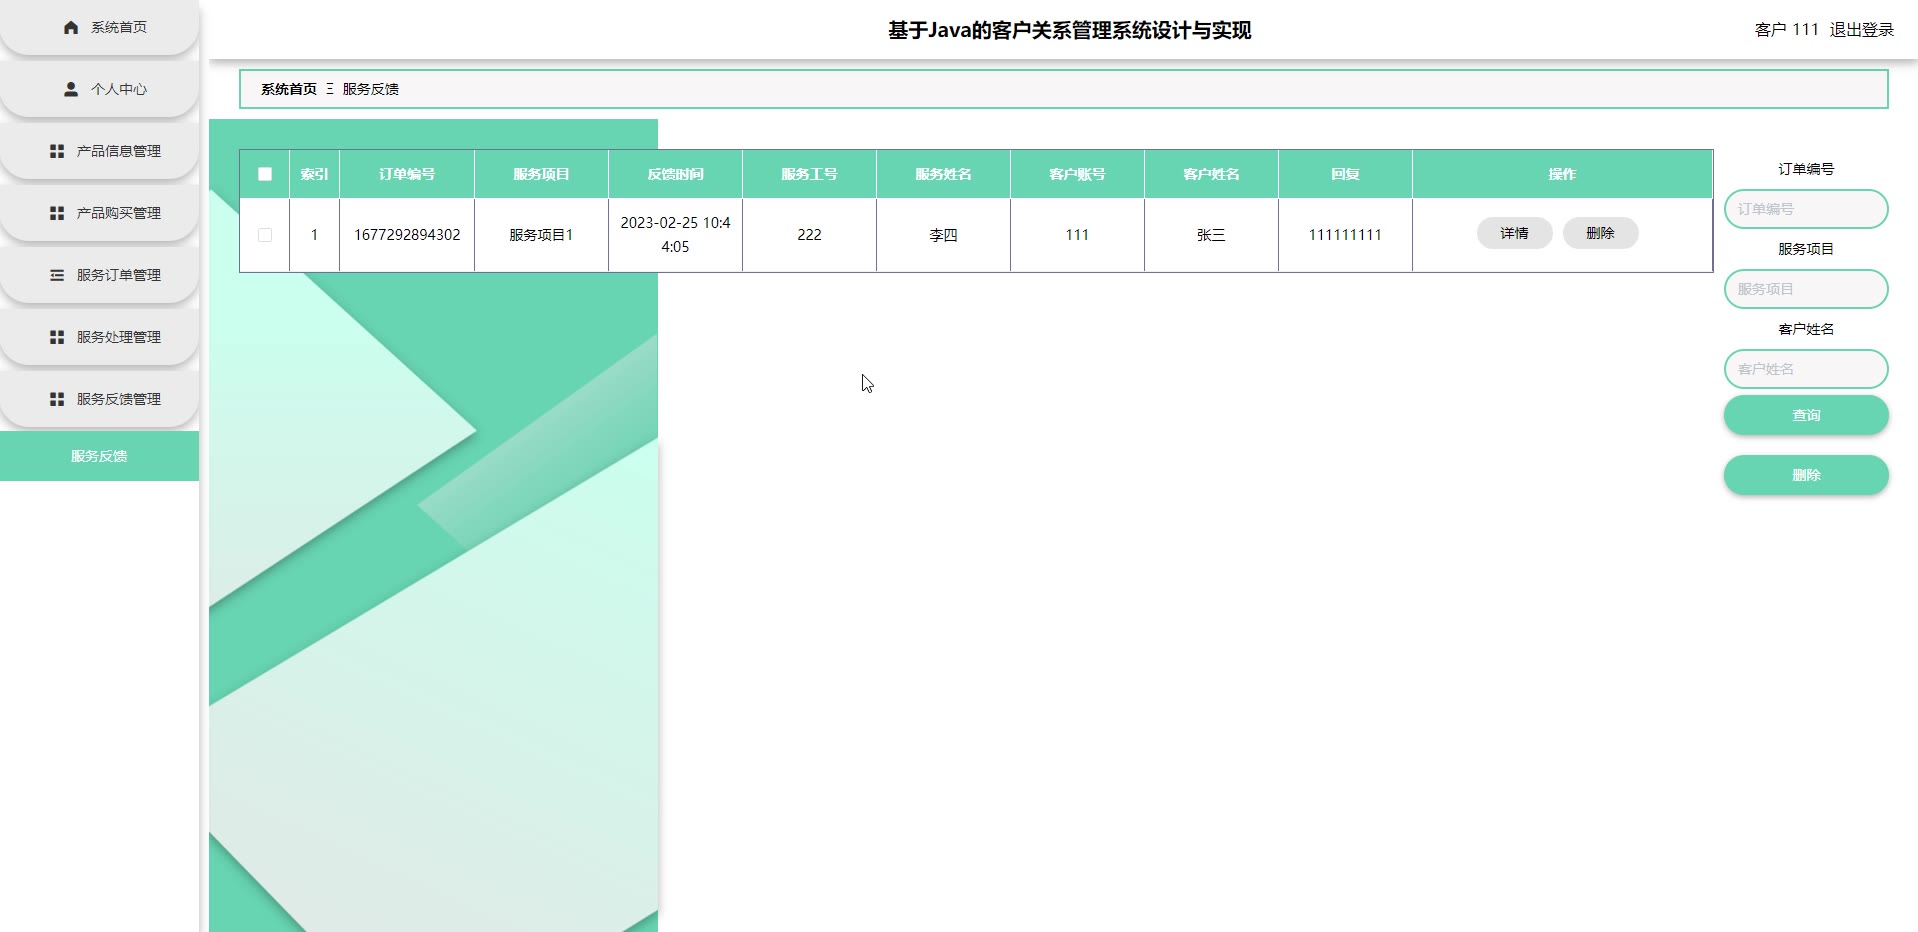Image resolution: width=1918 pixels, height=932 pixels.
Task: Click the grid icon beside 产品购买管理
Action: pyautogui.click(x=57, y=213)
